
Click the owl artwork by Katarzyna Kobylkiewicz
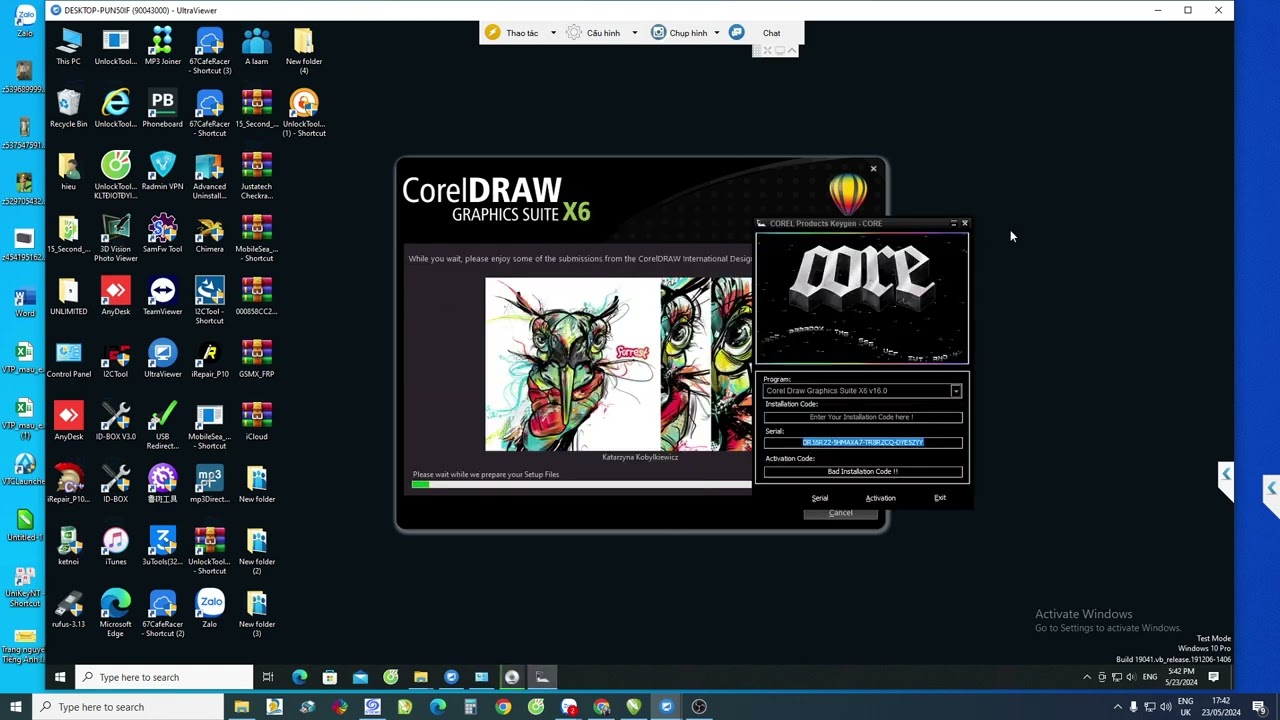[573, 364]
